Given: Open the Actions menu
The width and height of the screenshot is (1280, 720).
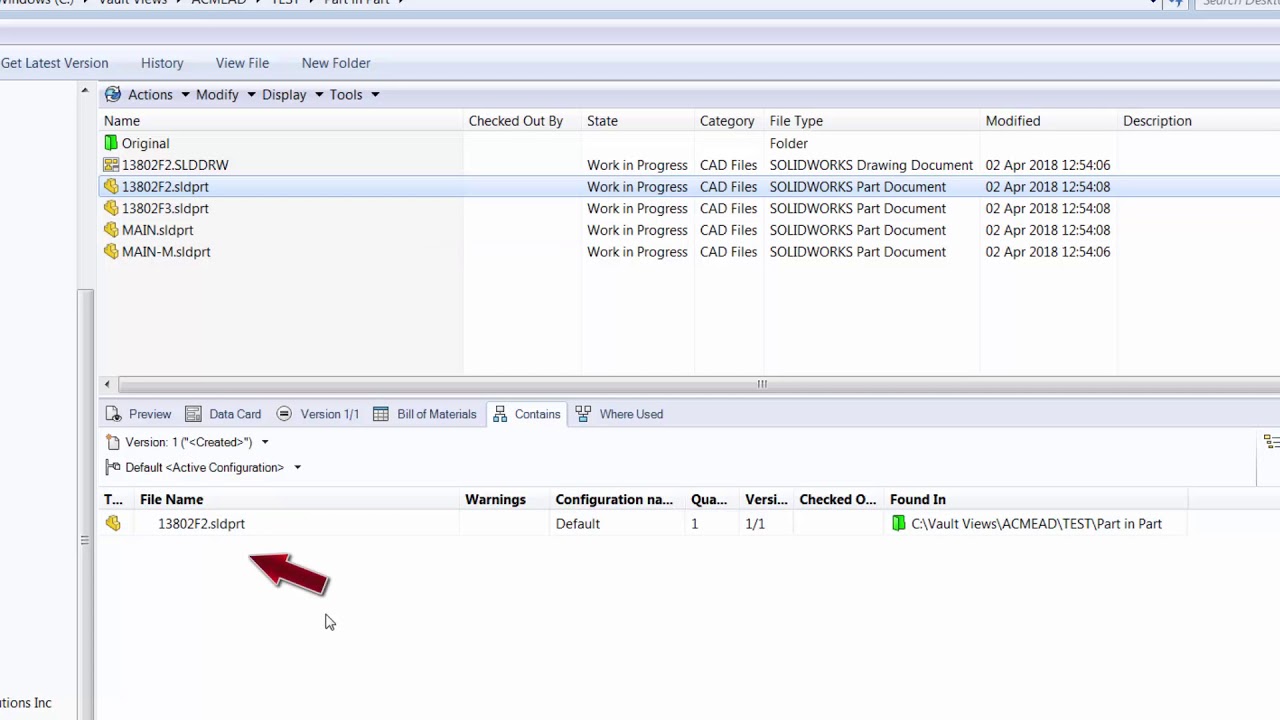Looking at the screenshot, I should (158, 95).
